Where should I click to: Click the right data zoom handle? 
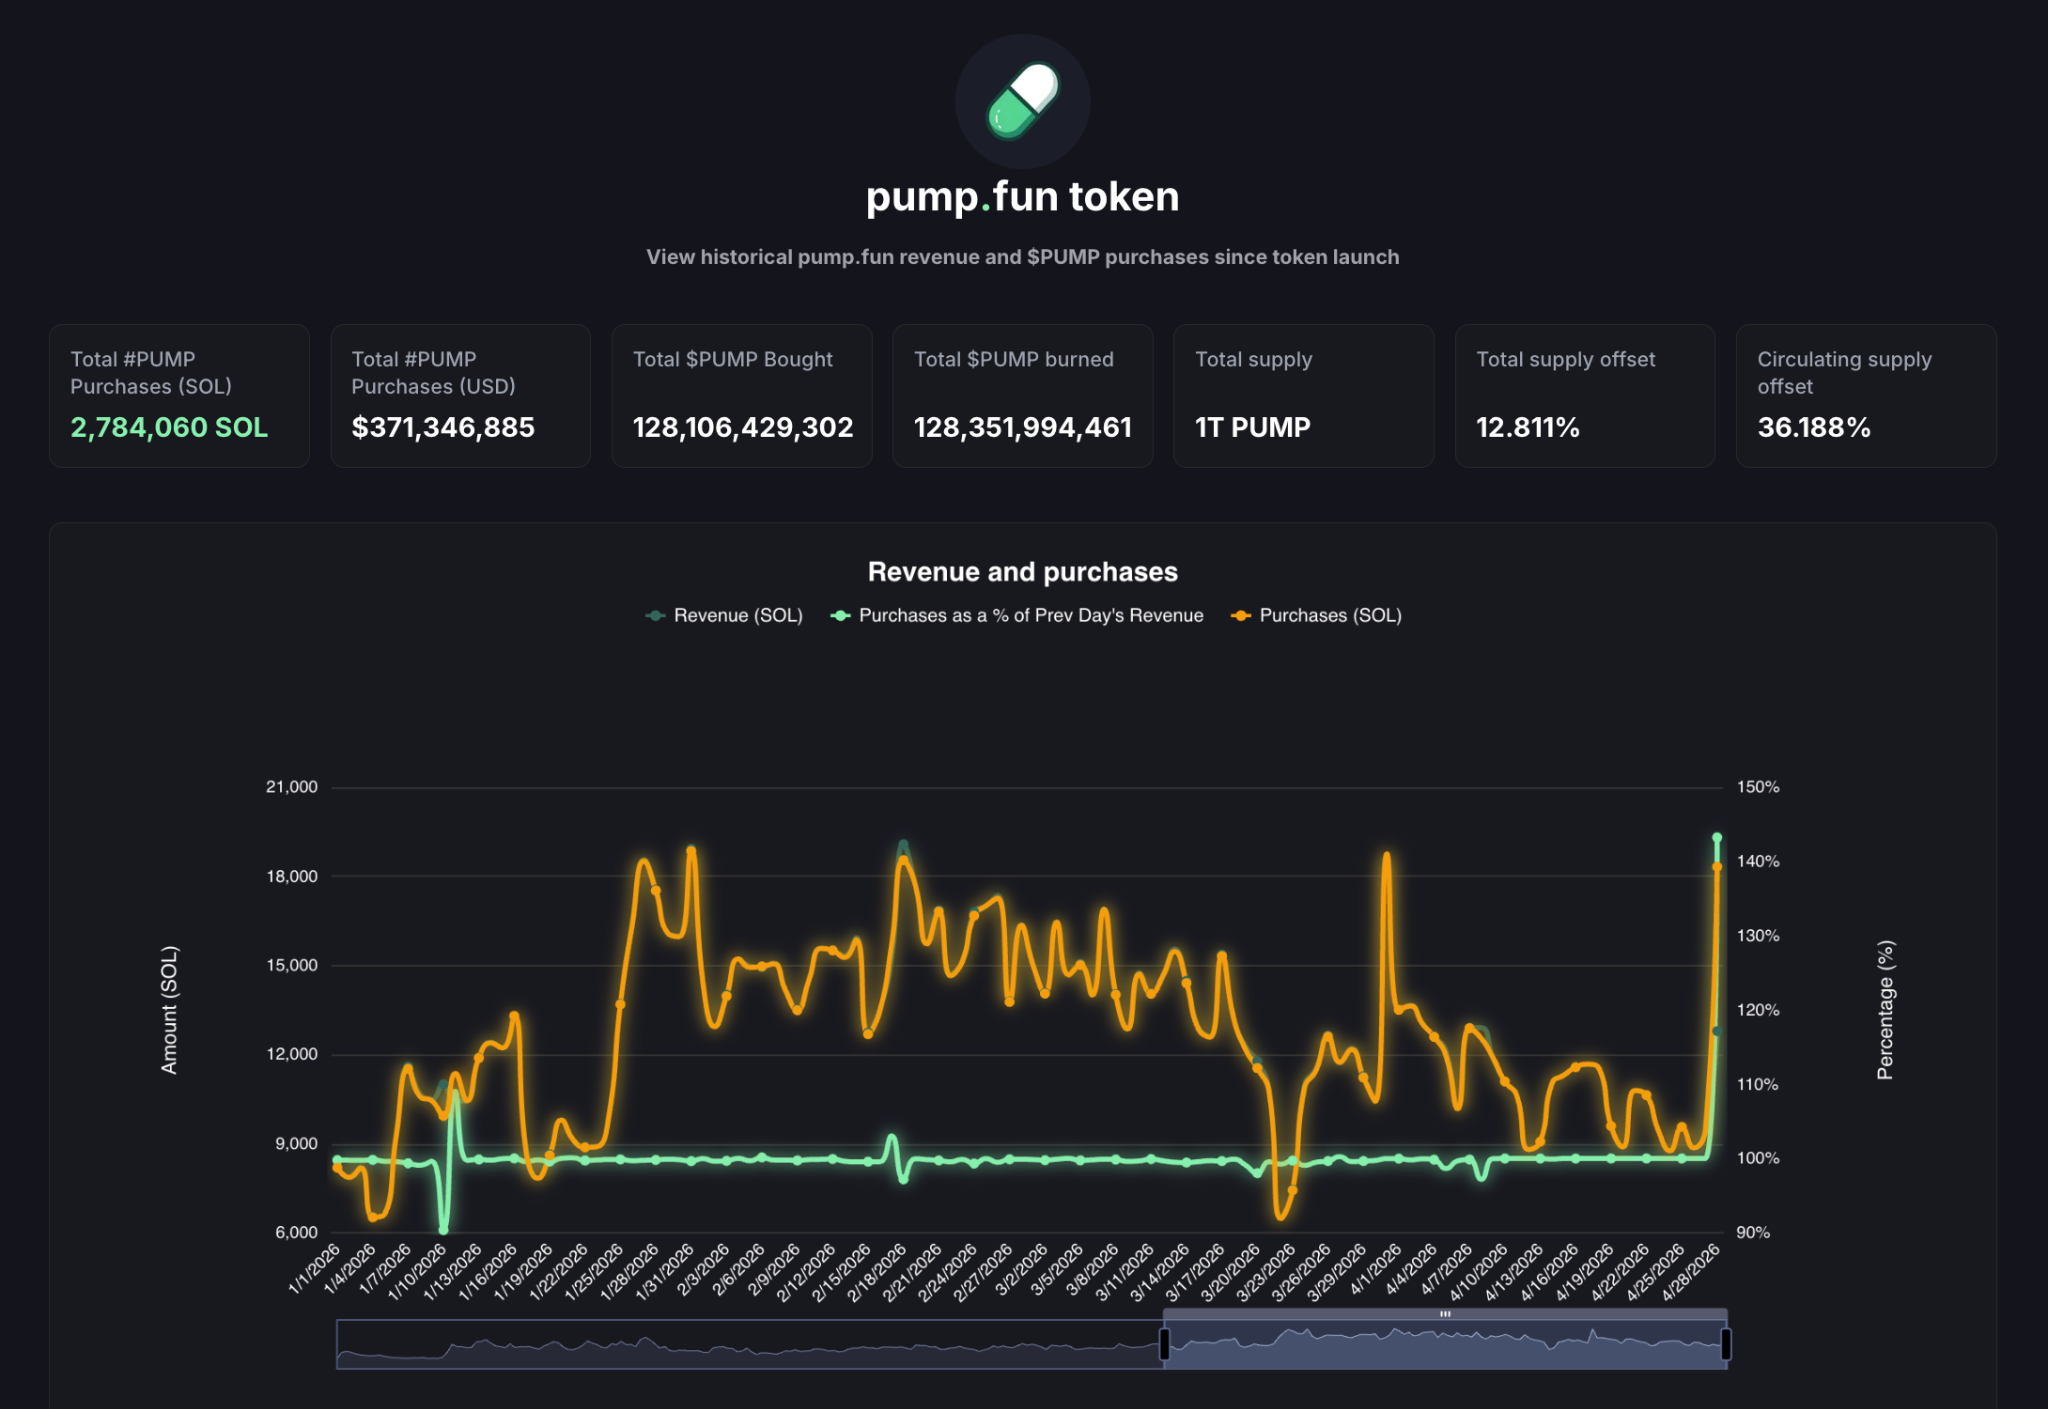[x=1725, y=1344]
